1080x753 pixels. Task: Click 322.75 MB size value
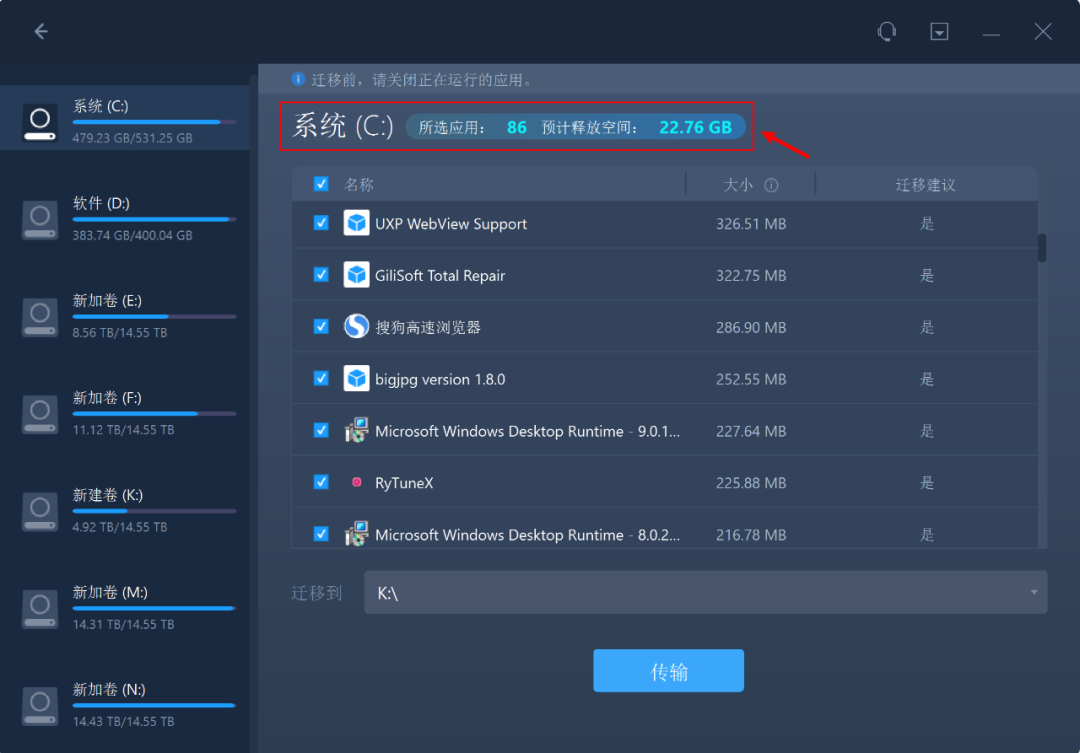[751, 276]
